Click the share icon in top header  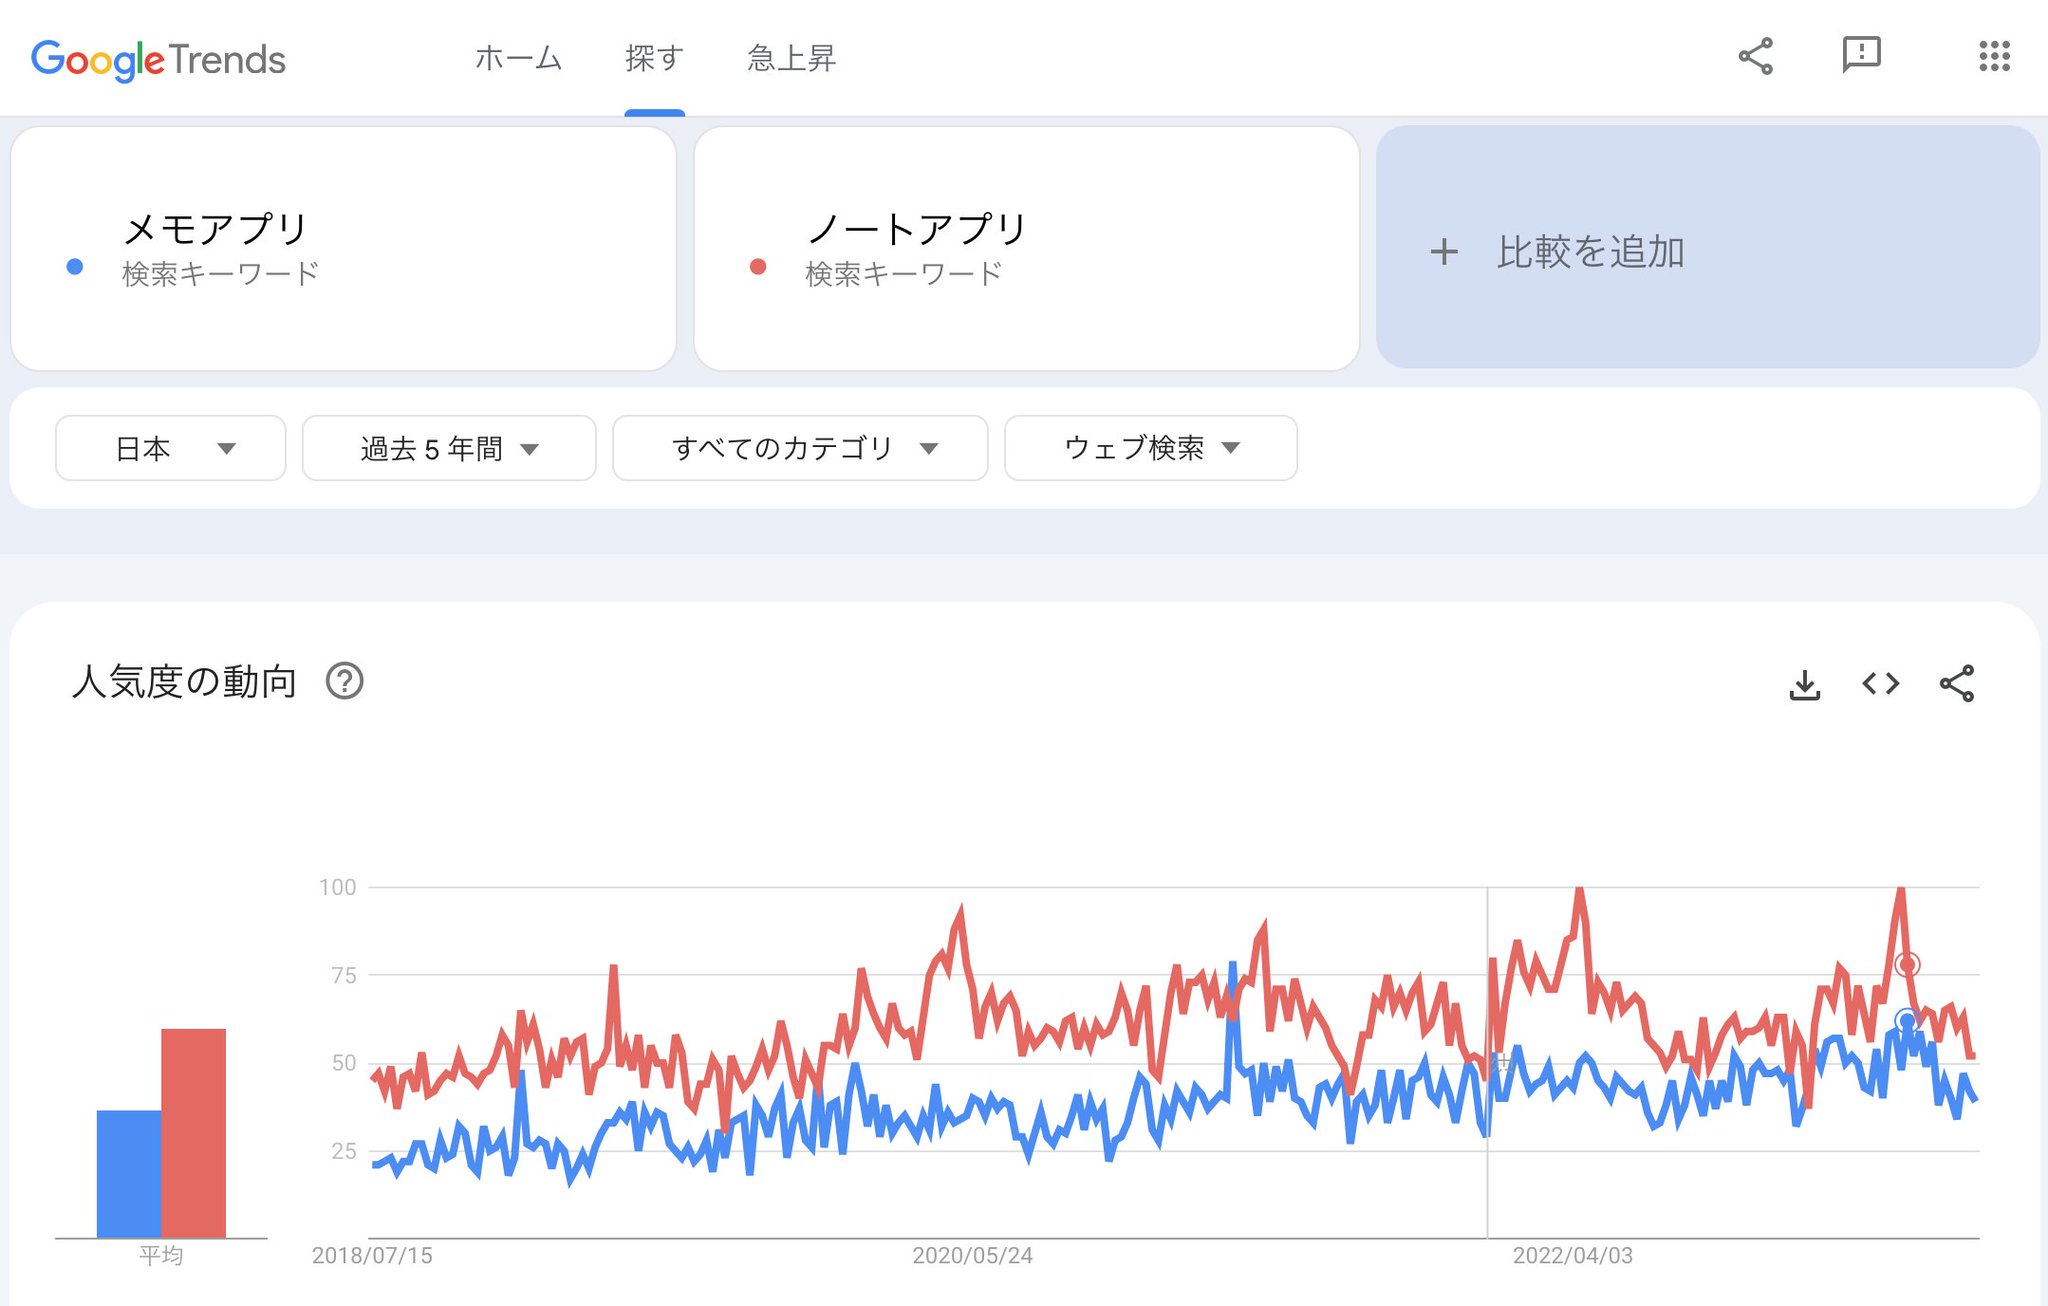[1755, 57]
